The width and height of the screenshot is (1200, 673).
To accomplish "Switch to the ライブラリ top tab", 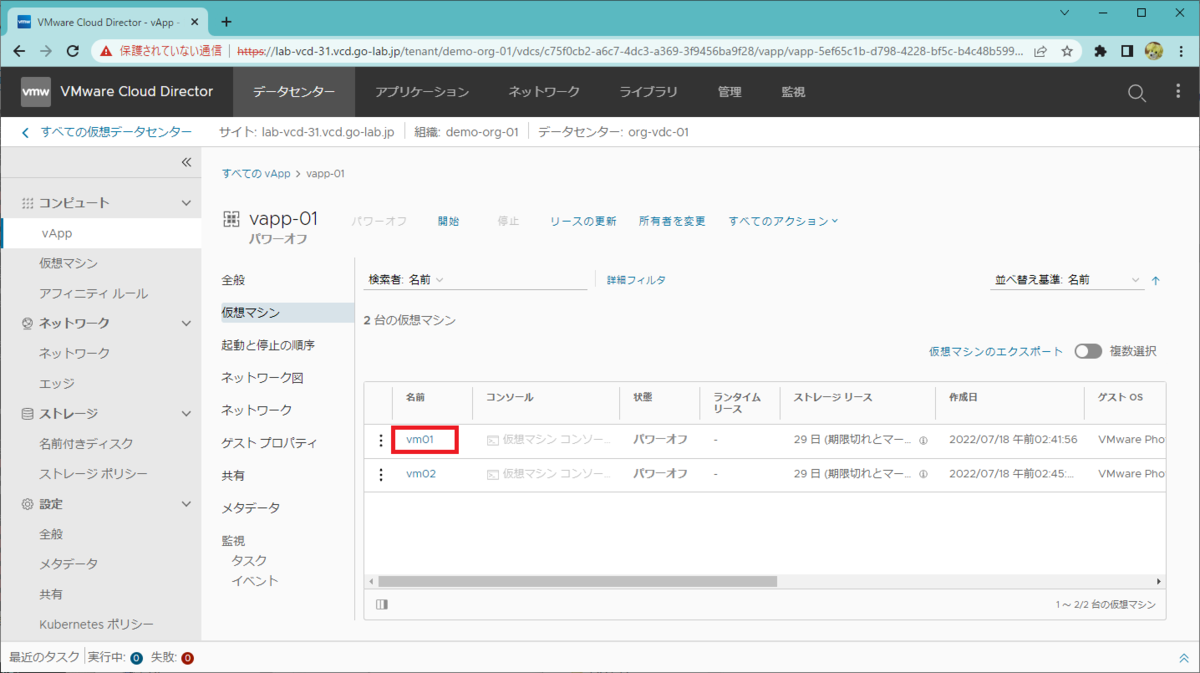I will pos(648,92).
